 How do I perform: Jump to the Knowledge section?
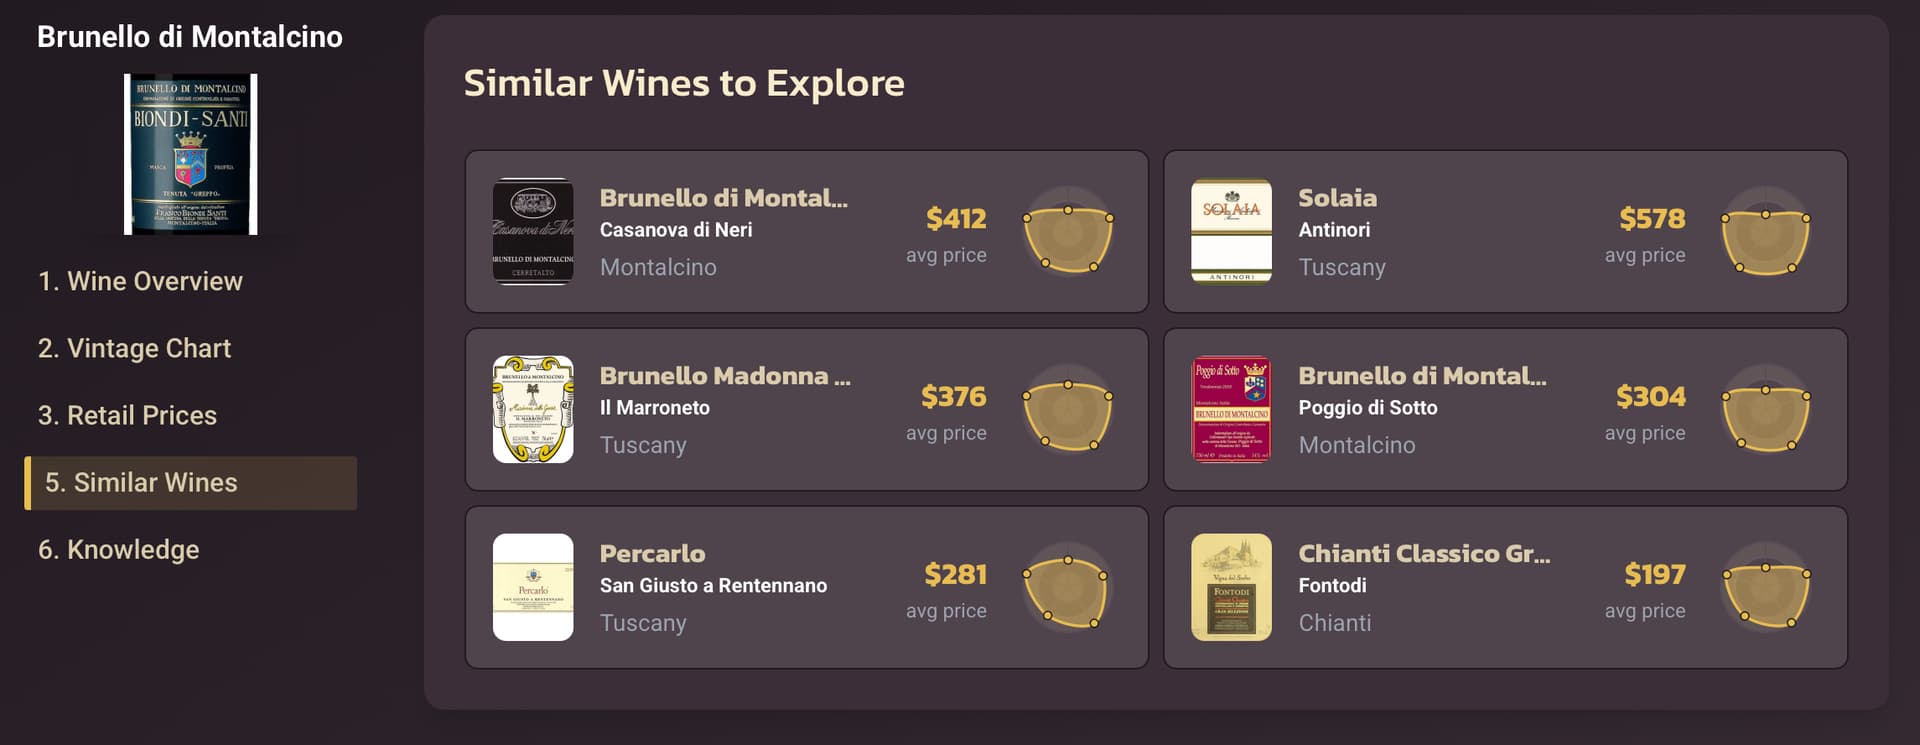(x=118, y=550)
